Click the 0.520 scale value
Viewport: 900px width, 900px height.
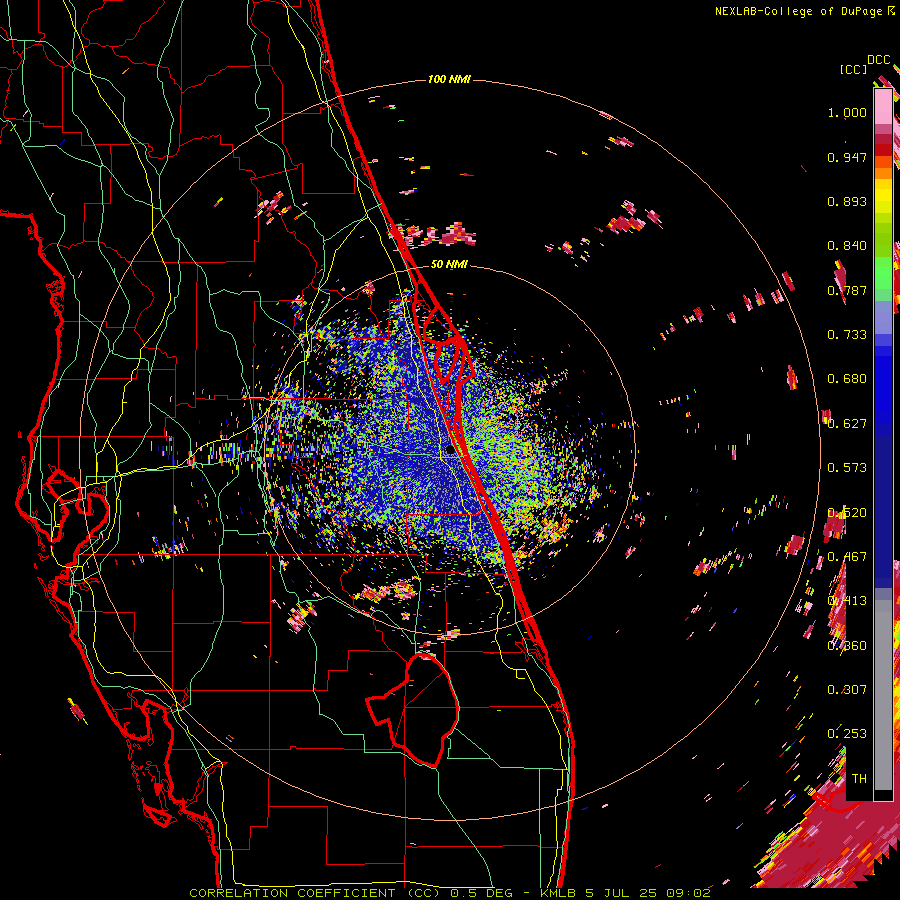coord(847,513)
